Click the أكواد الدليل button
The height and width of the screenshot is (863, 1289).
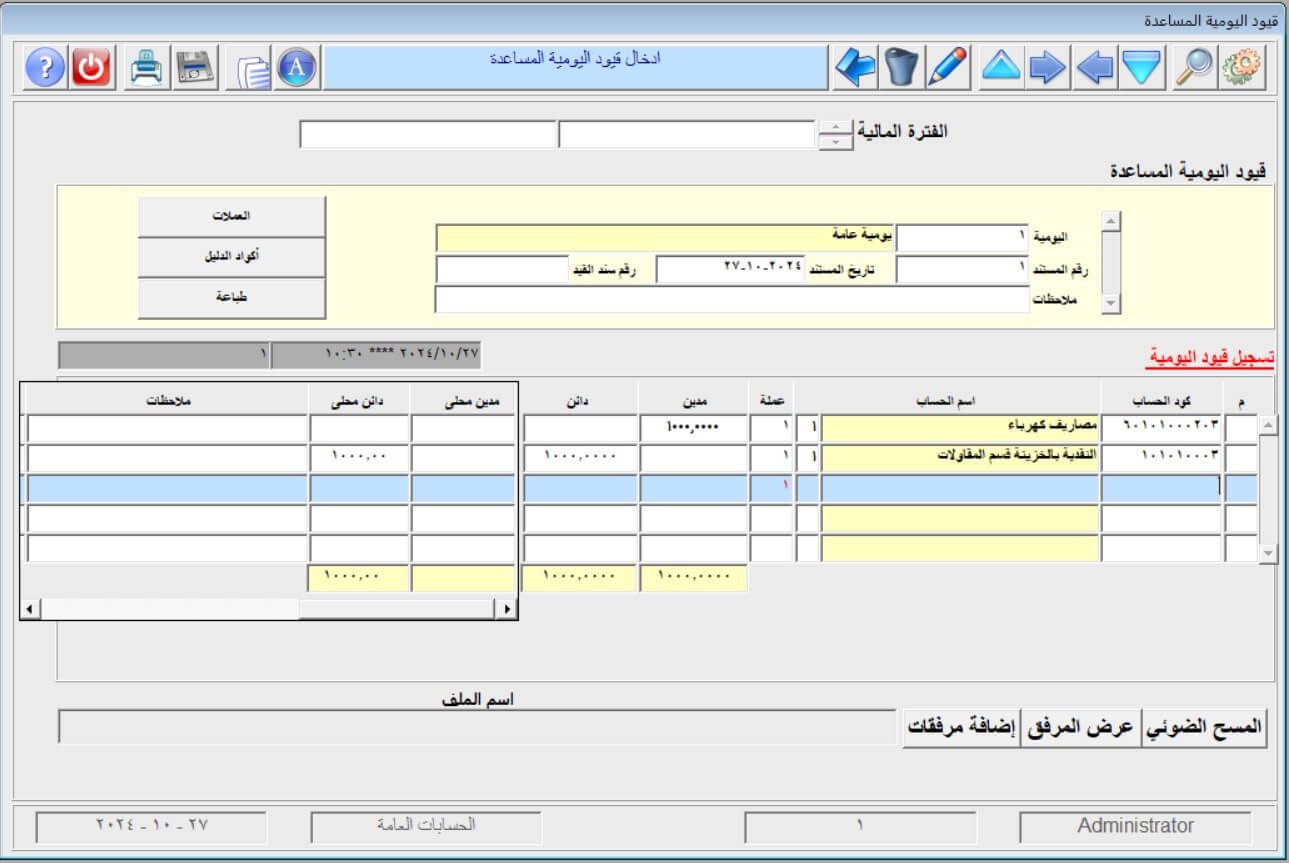pyautogui.click(x=232, y=257)
